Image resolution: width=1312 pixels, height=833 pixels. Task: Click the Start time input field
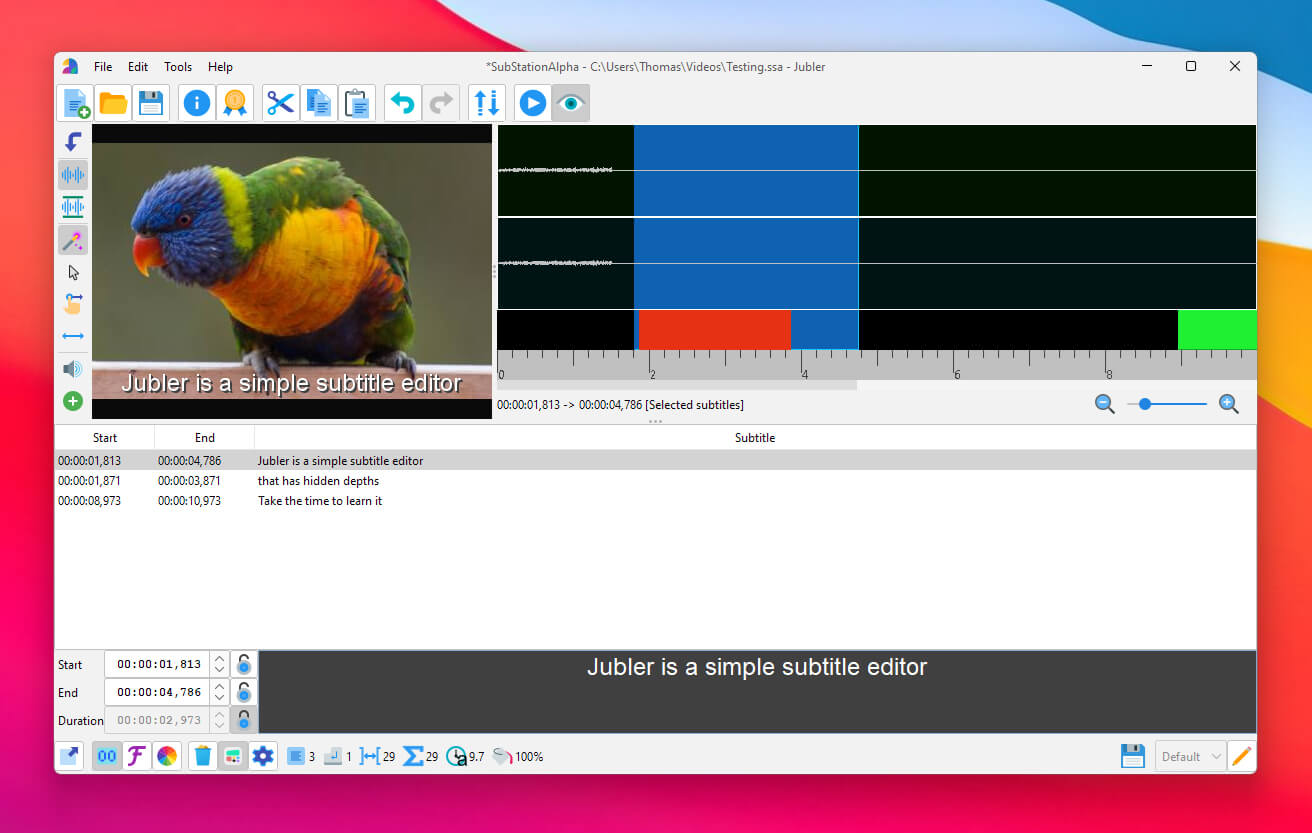(158, 664)
